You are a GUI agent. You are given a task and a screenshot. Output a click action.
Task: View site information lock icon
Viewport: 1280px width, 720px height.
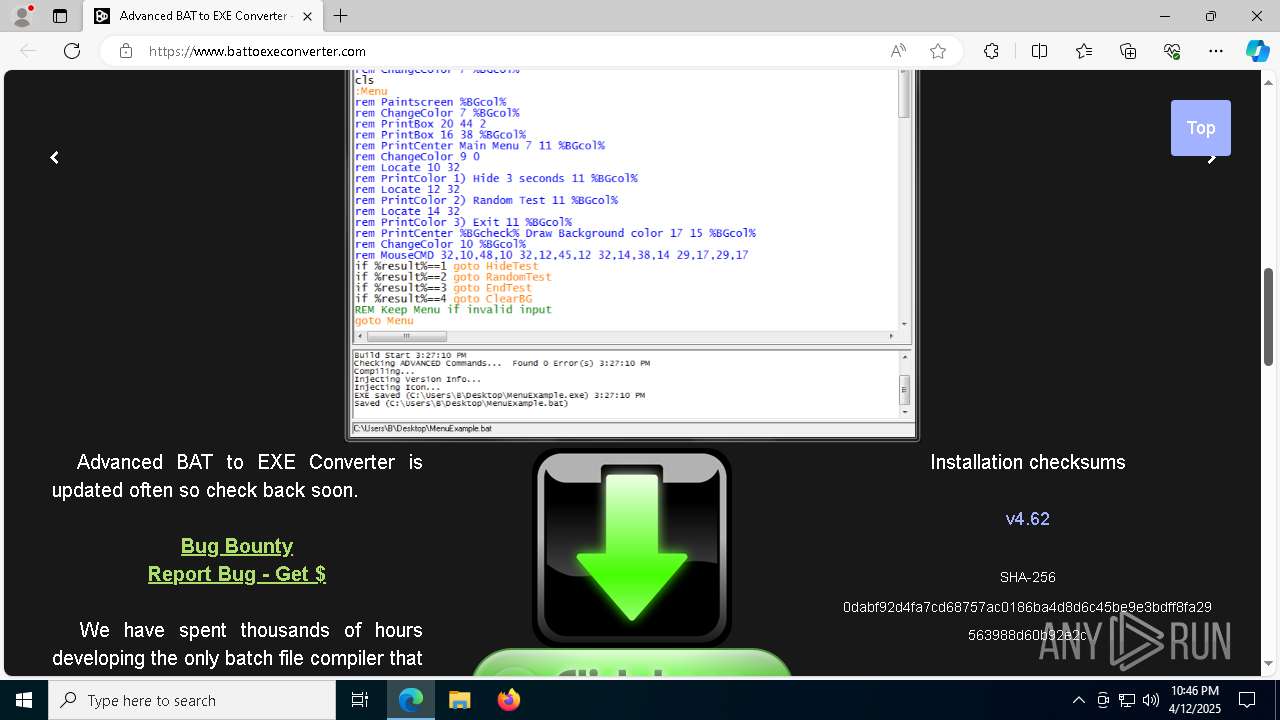pyautogui.click(x=125, y=51)
